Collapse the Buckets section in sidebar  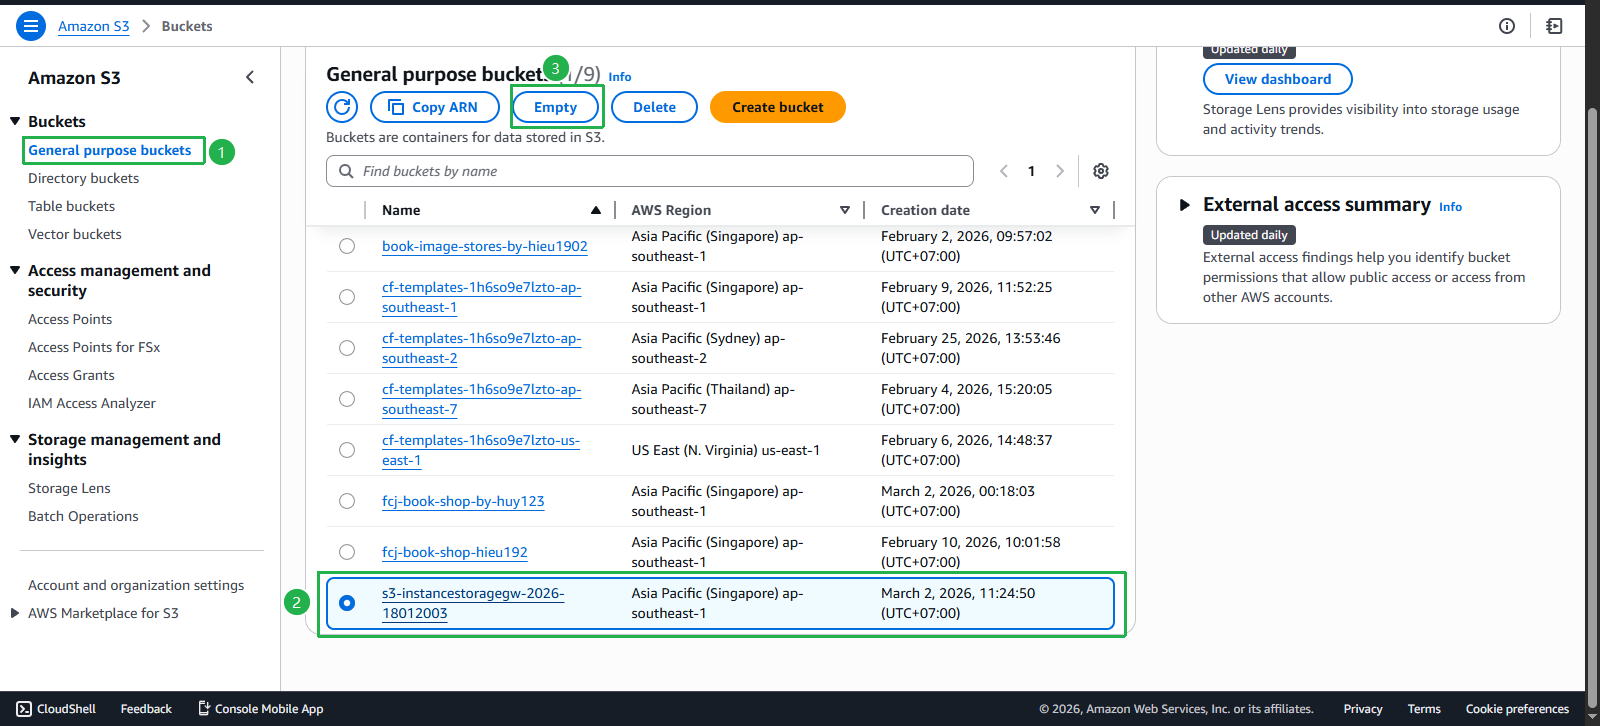click(15, 121)
